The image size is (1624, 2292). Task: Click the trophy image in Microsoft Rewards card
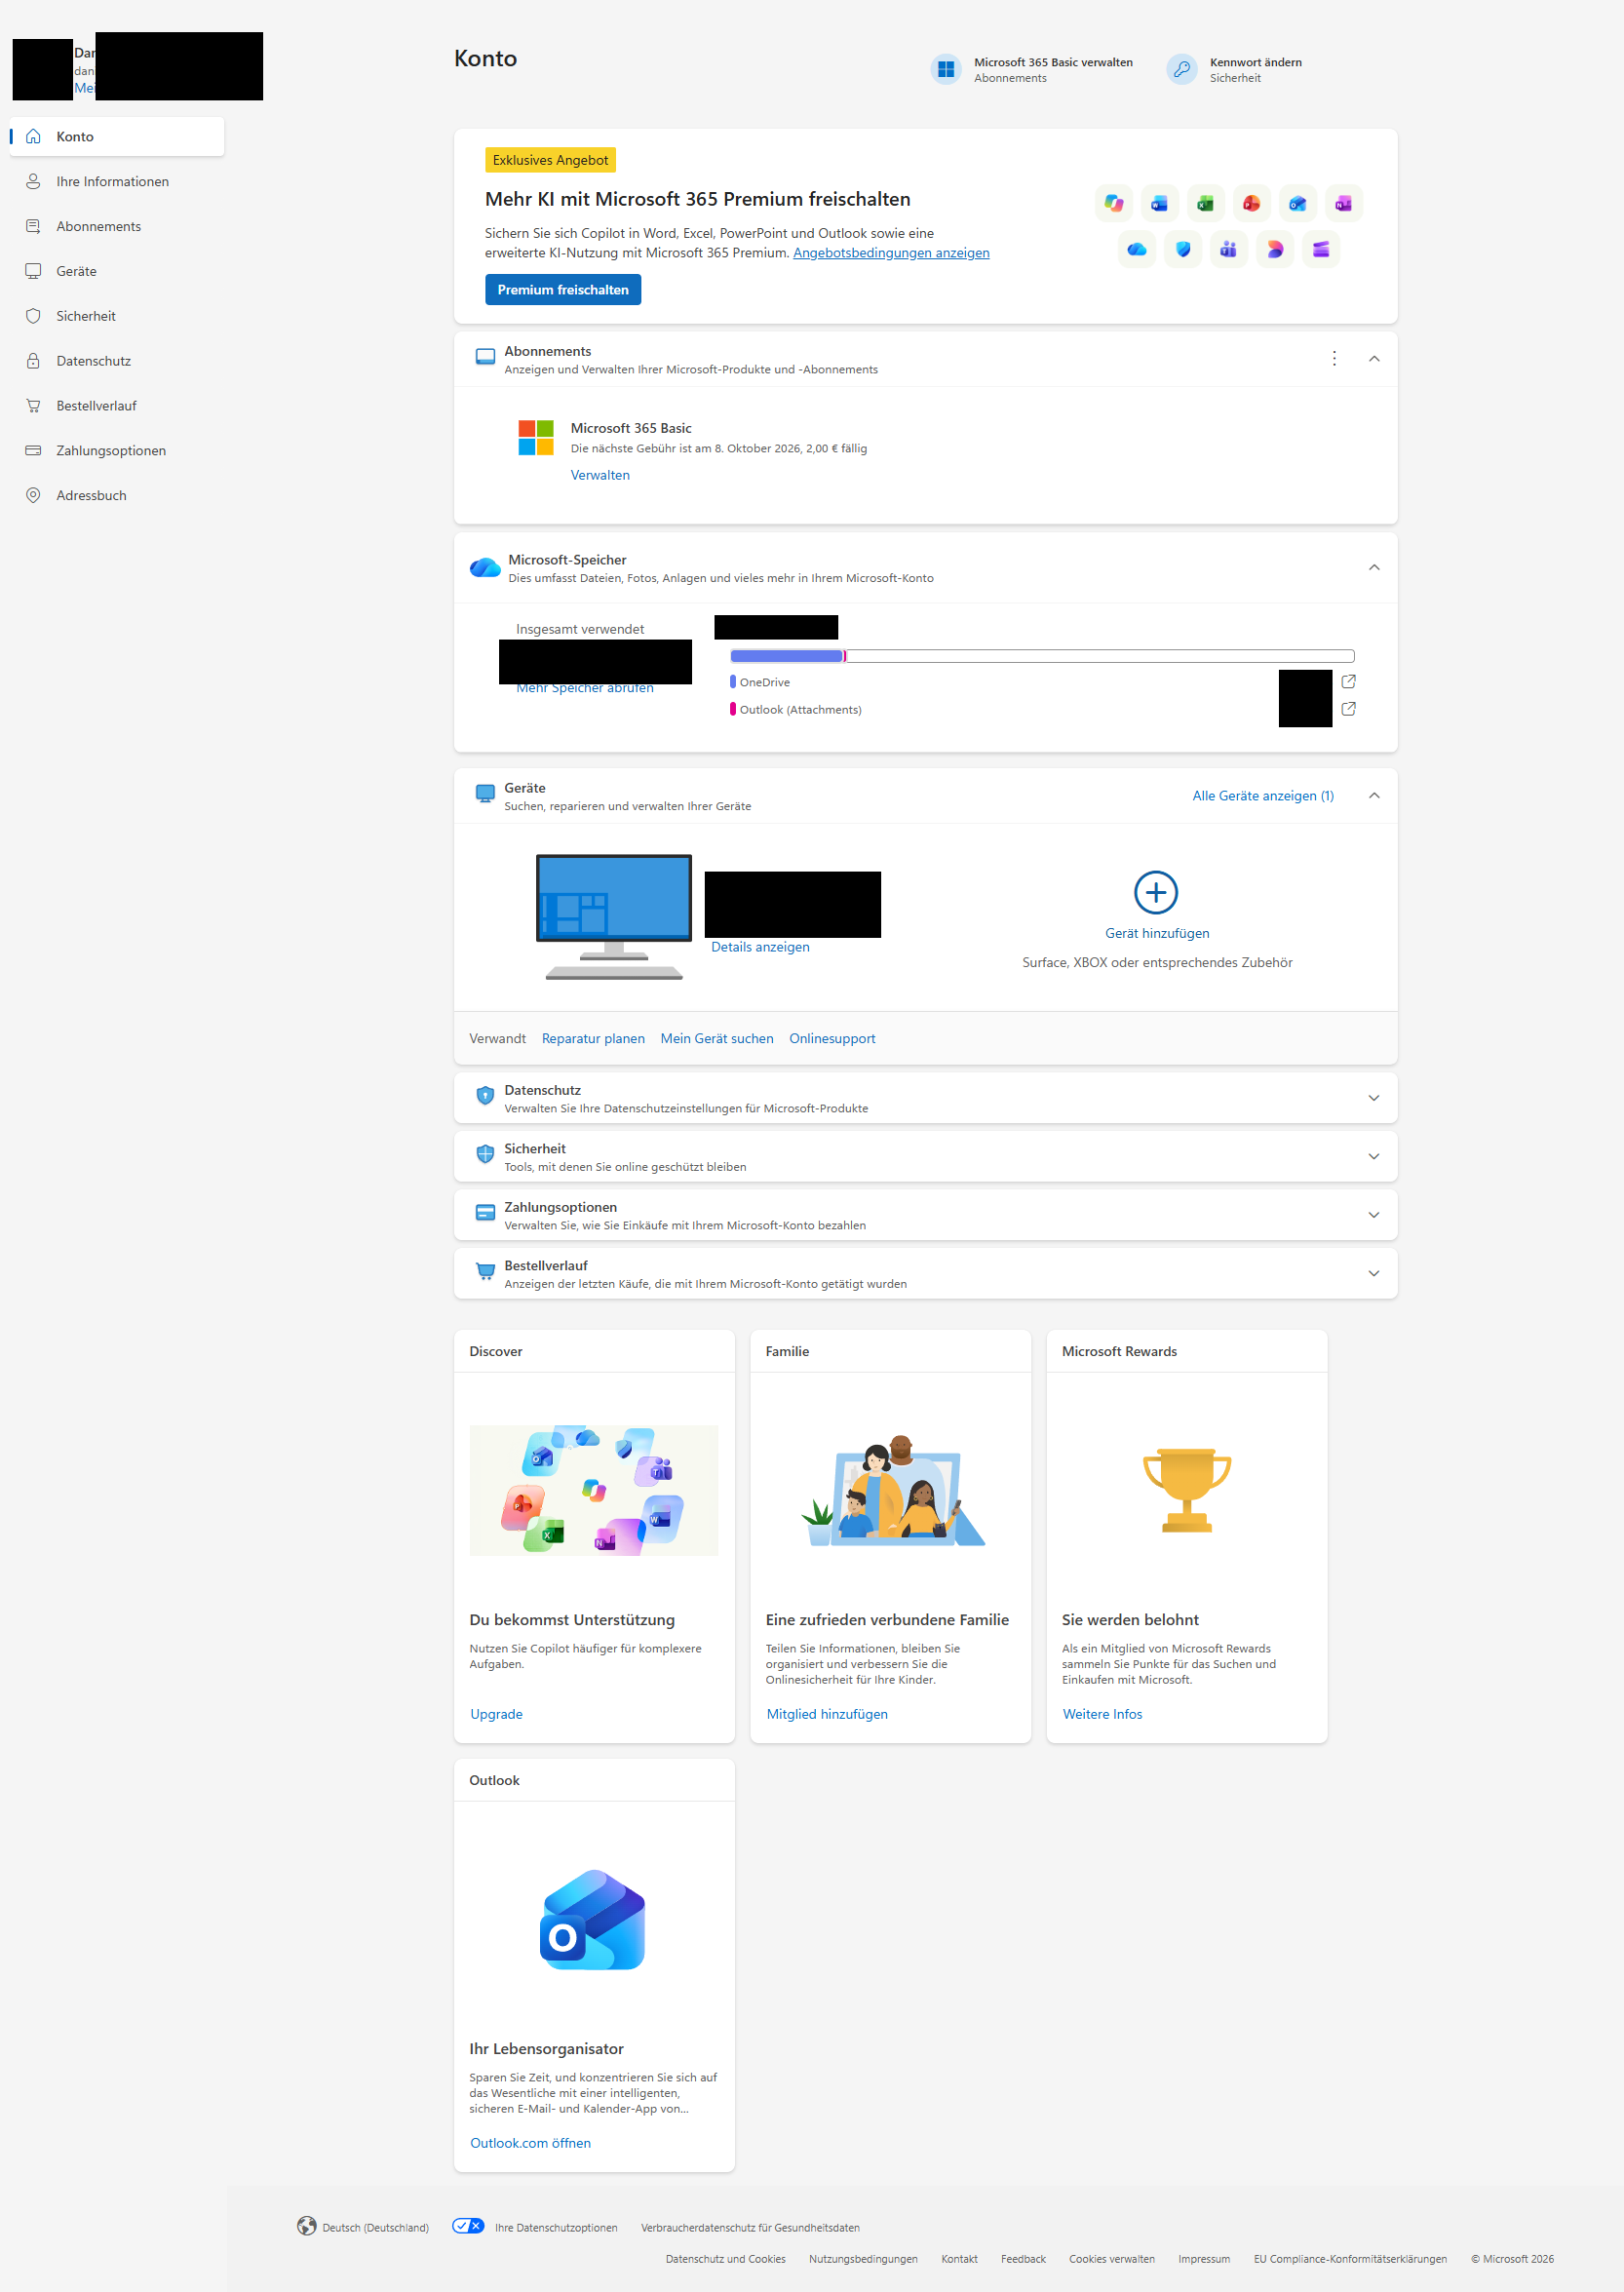point(1187,1490)
